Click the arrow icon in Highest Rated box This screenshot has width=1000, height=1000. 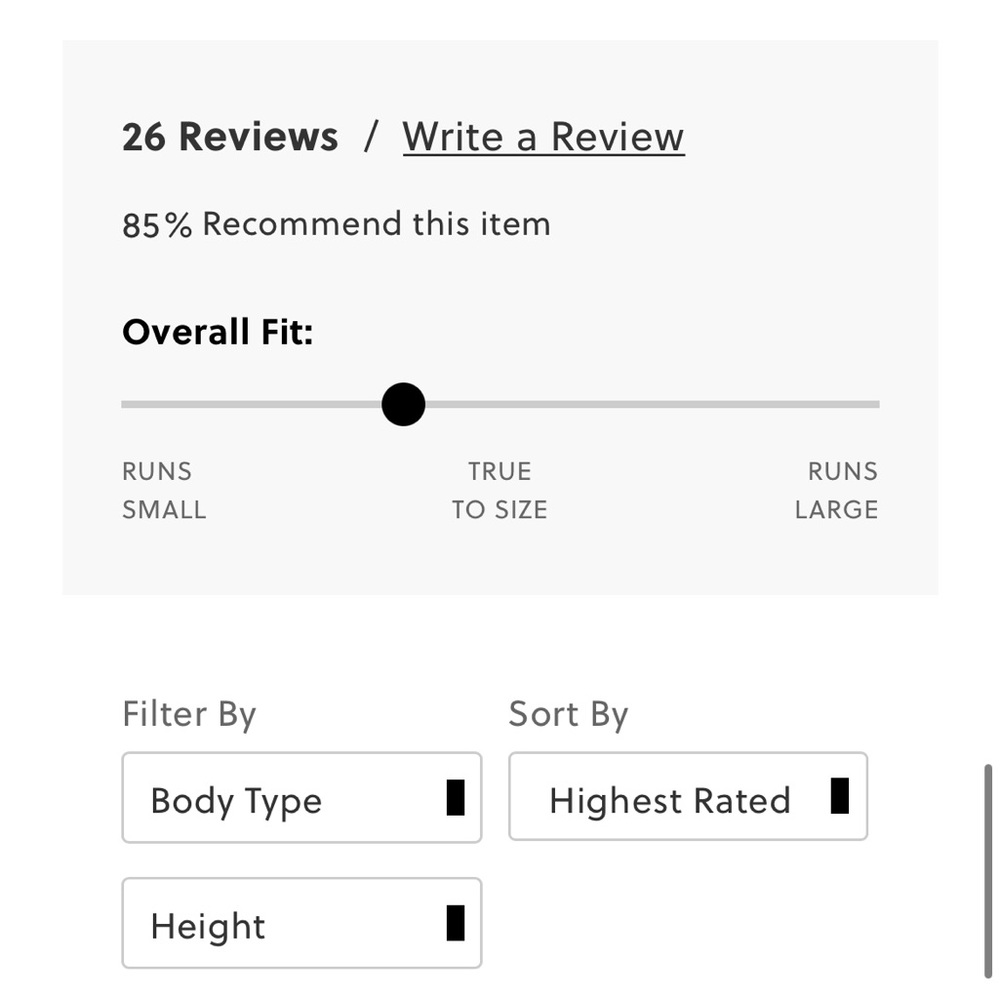[840, 796]
